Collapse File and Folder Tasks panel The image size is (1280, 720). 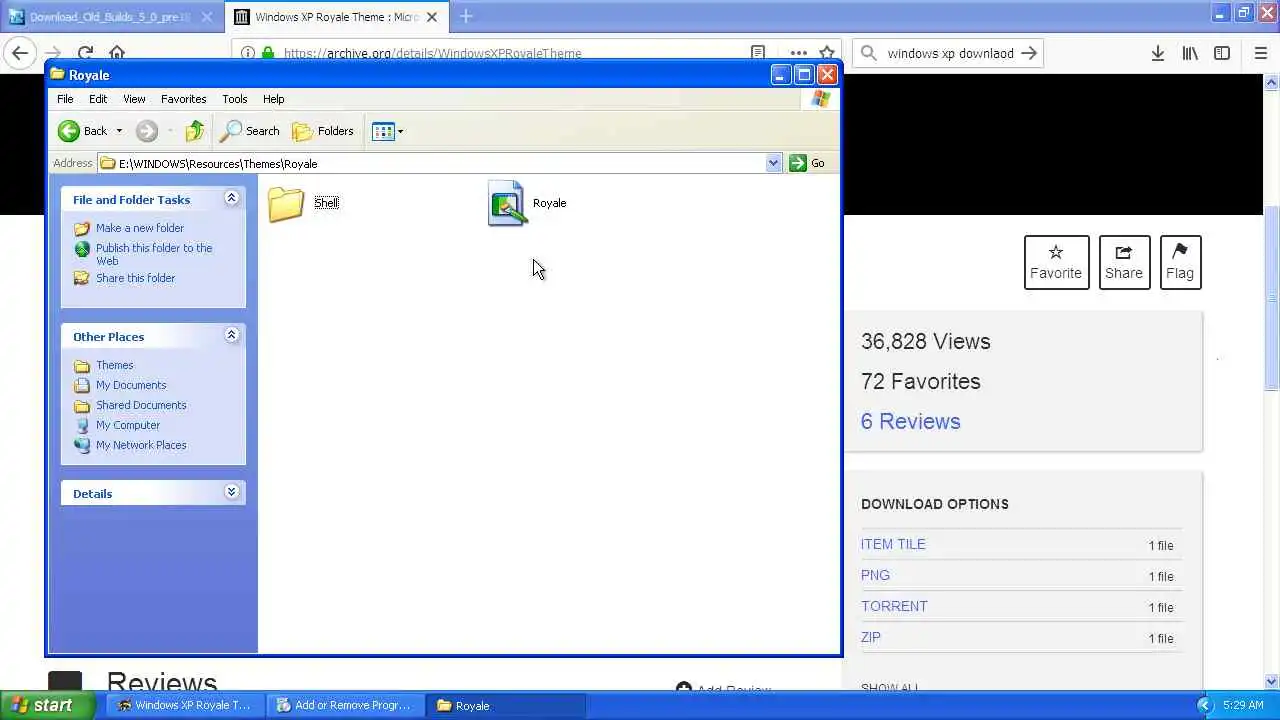pos(231,198)
